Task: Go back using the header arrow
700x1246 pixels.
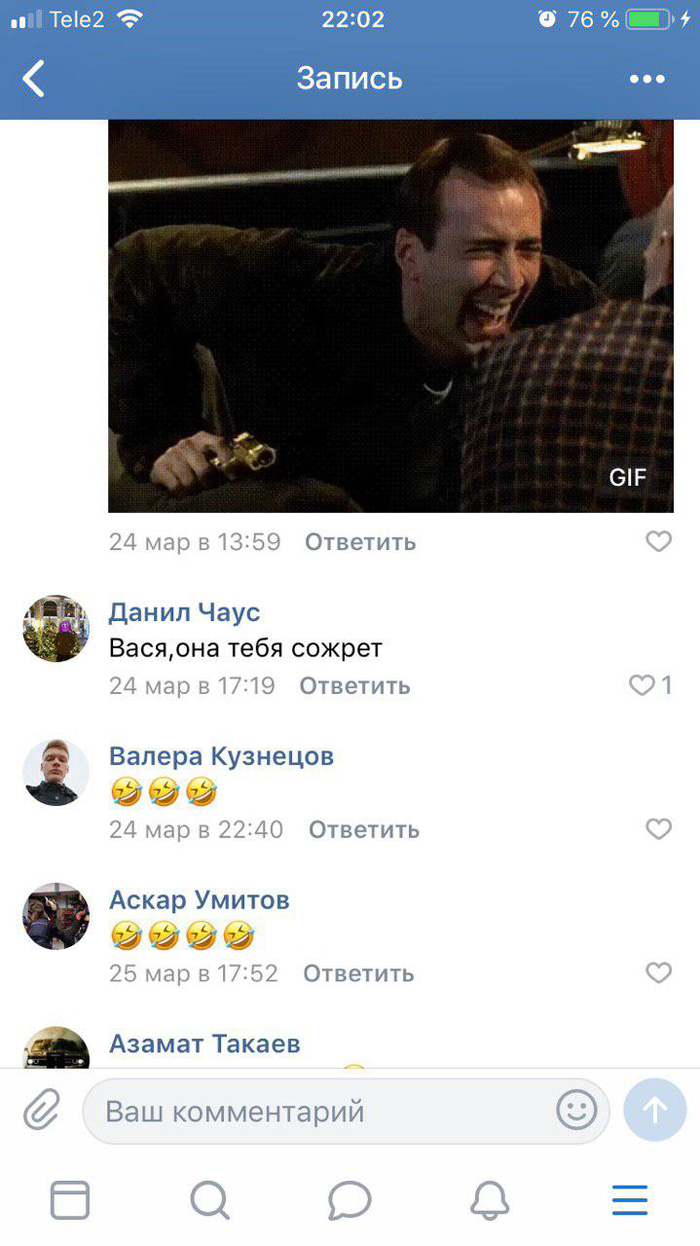Action: tap(34, 78)
